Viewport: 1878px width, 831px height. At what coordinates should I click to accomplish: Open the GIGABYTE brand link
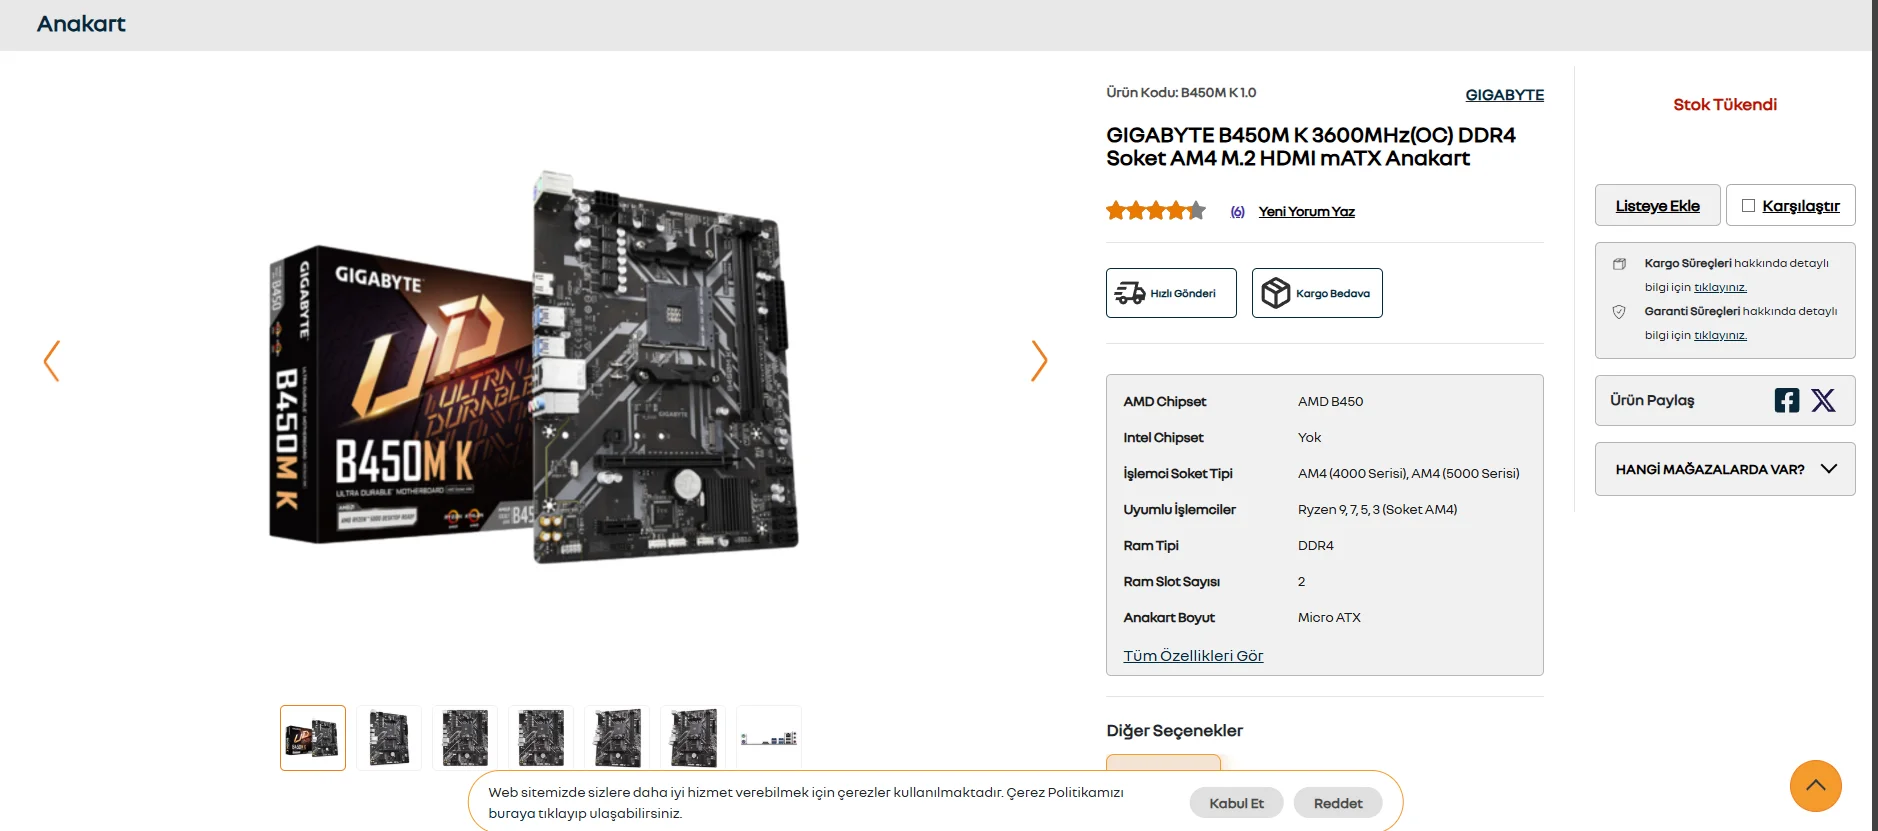tap(1504, 95)
